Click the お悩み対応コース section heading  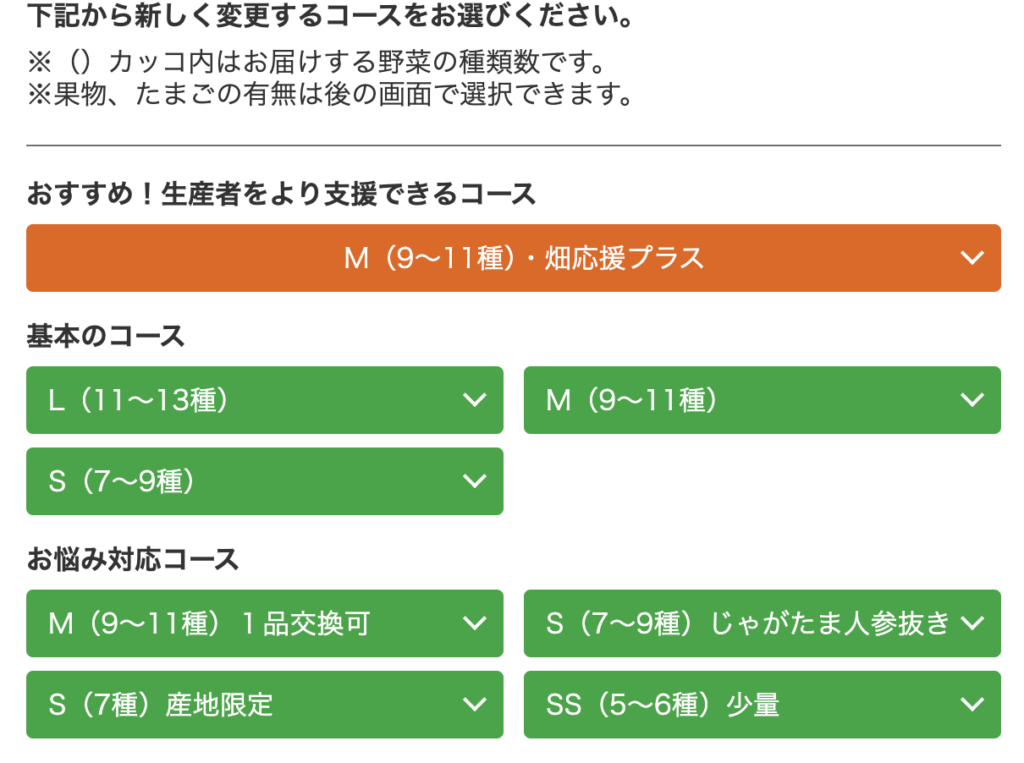[133, 559]
